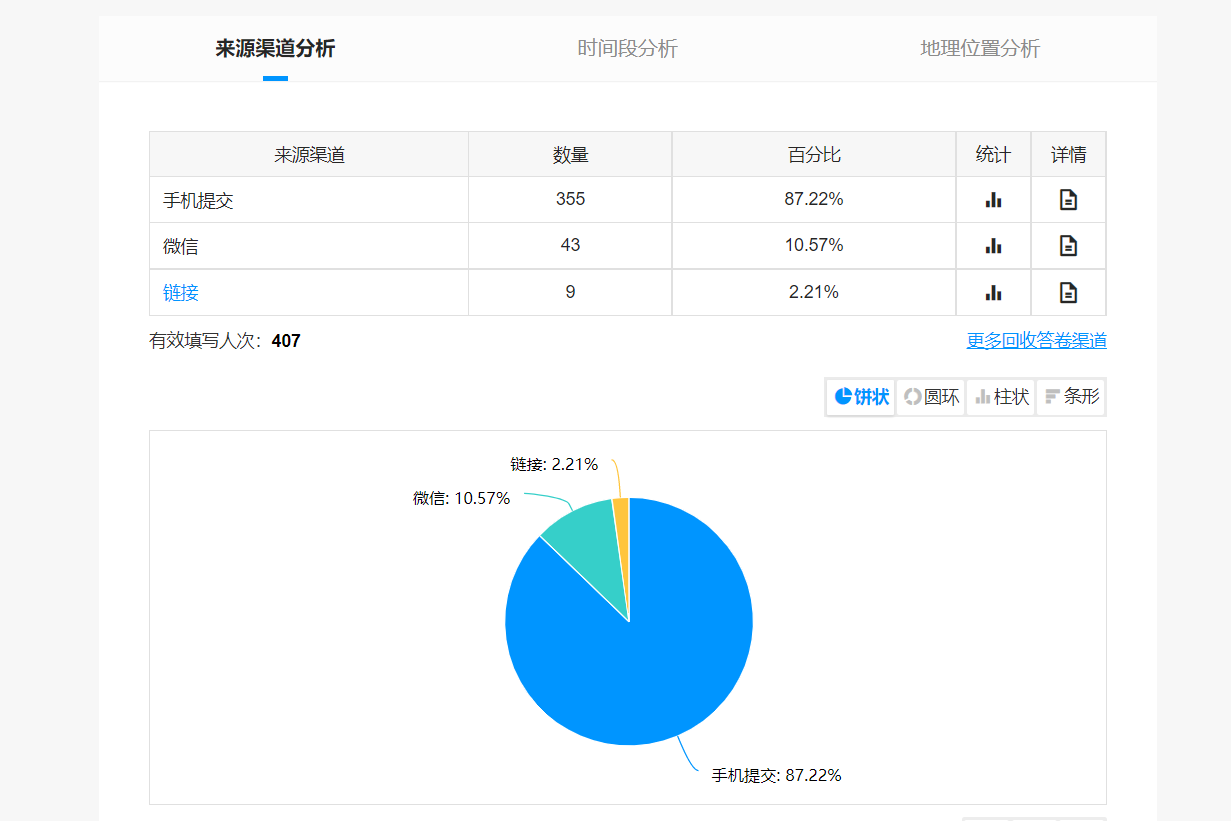The width and height of the screenshot is (1231, 821).
Task: View details document icon for 手机提交 row
Action: pyautogui.click(x=1068, y=200)
